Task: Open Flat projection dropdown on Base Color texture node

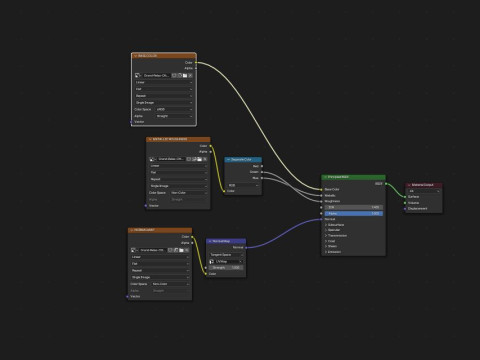Action: coord(164,89)
